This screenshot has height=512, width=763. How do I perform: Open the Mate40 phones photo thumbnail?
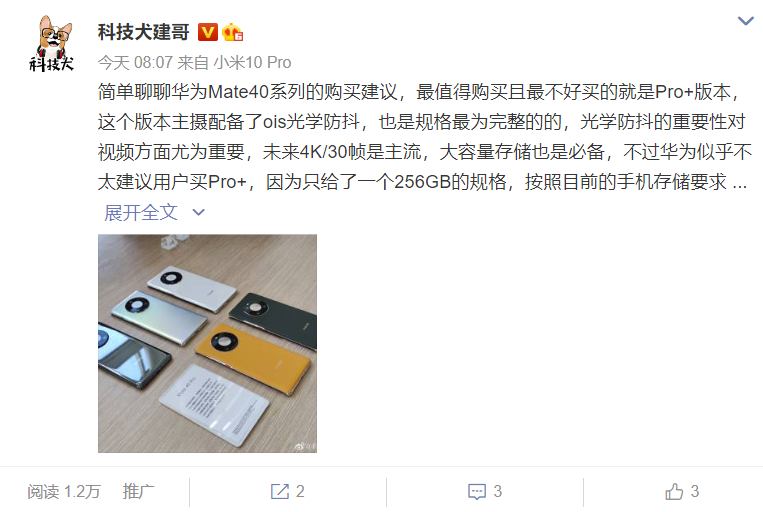click(207, 344)
